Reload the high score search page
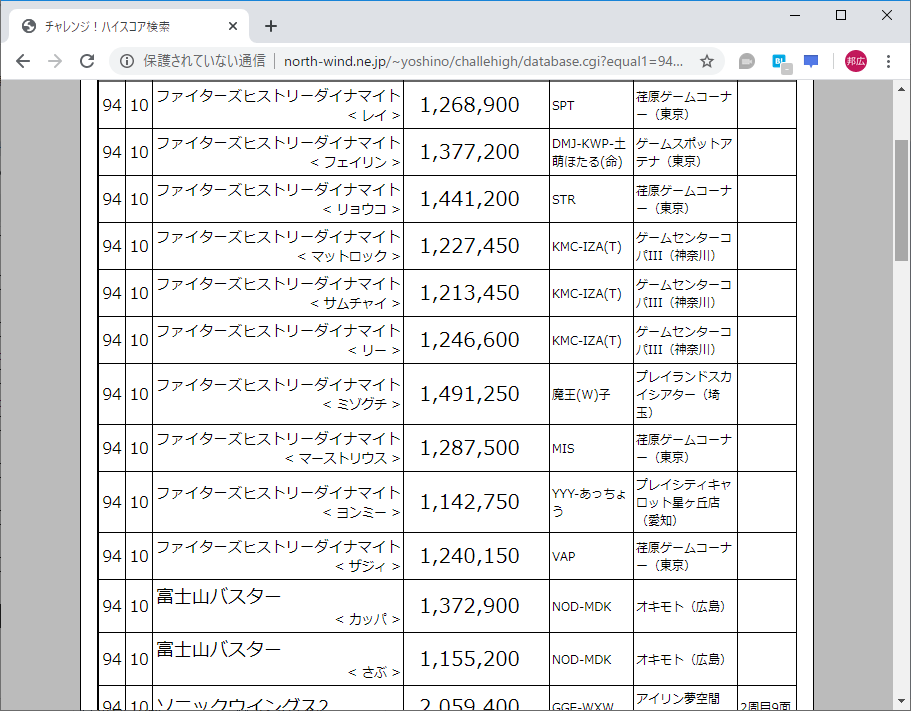The image size is (911, 711). [x=88, y=61]
